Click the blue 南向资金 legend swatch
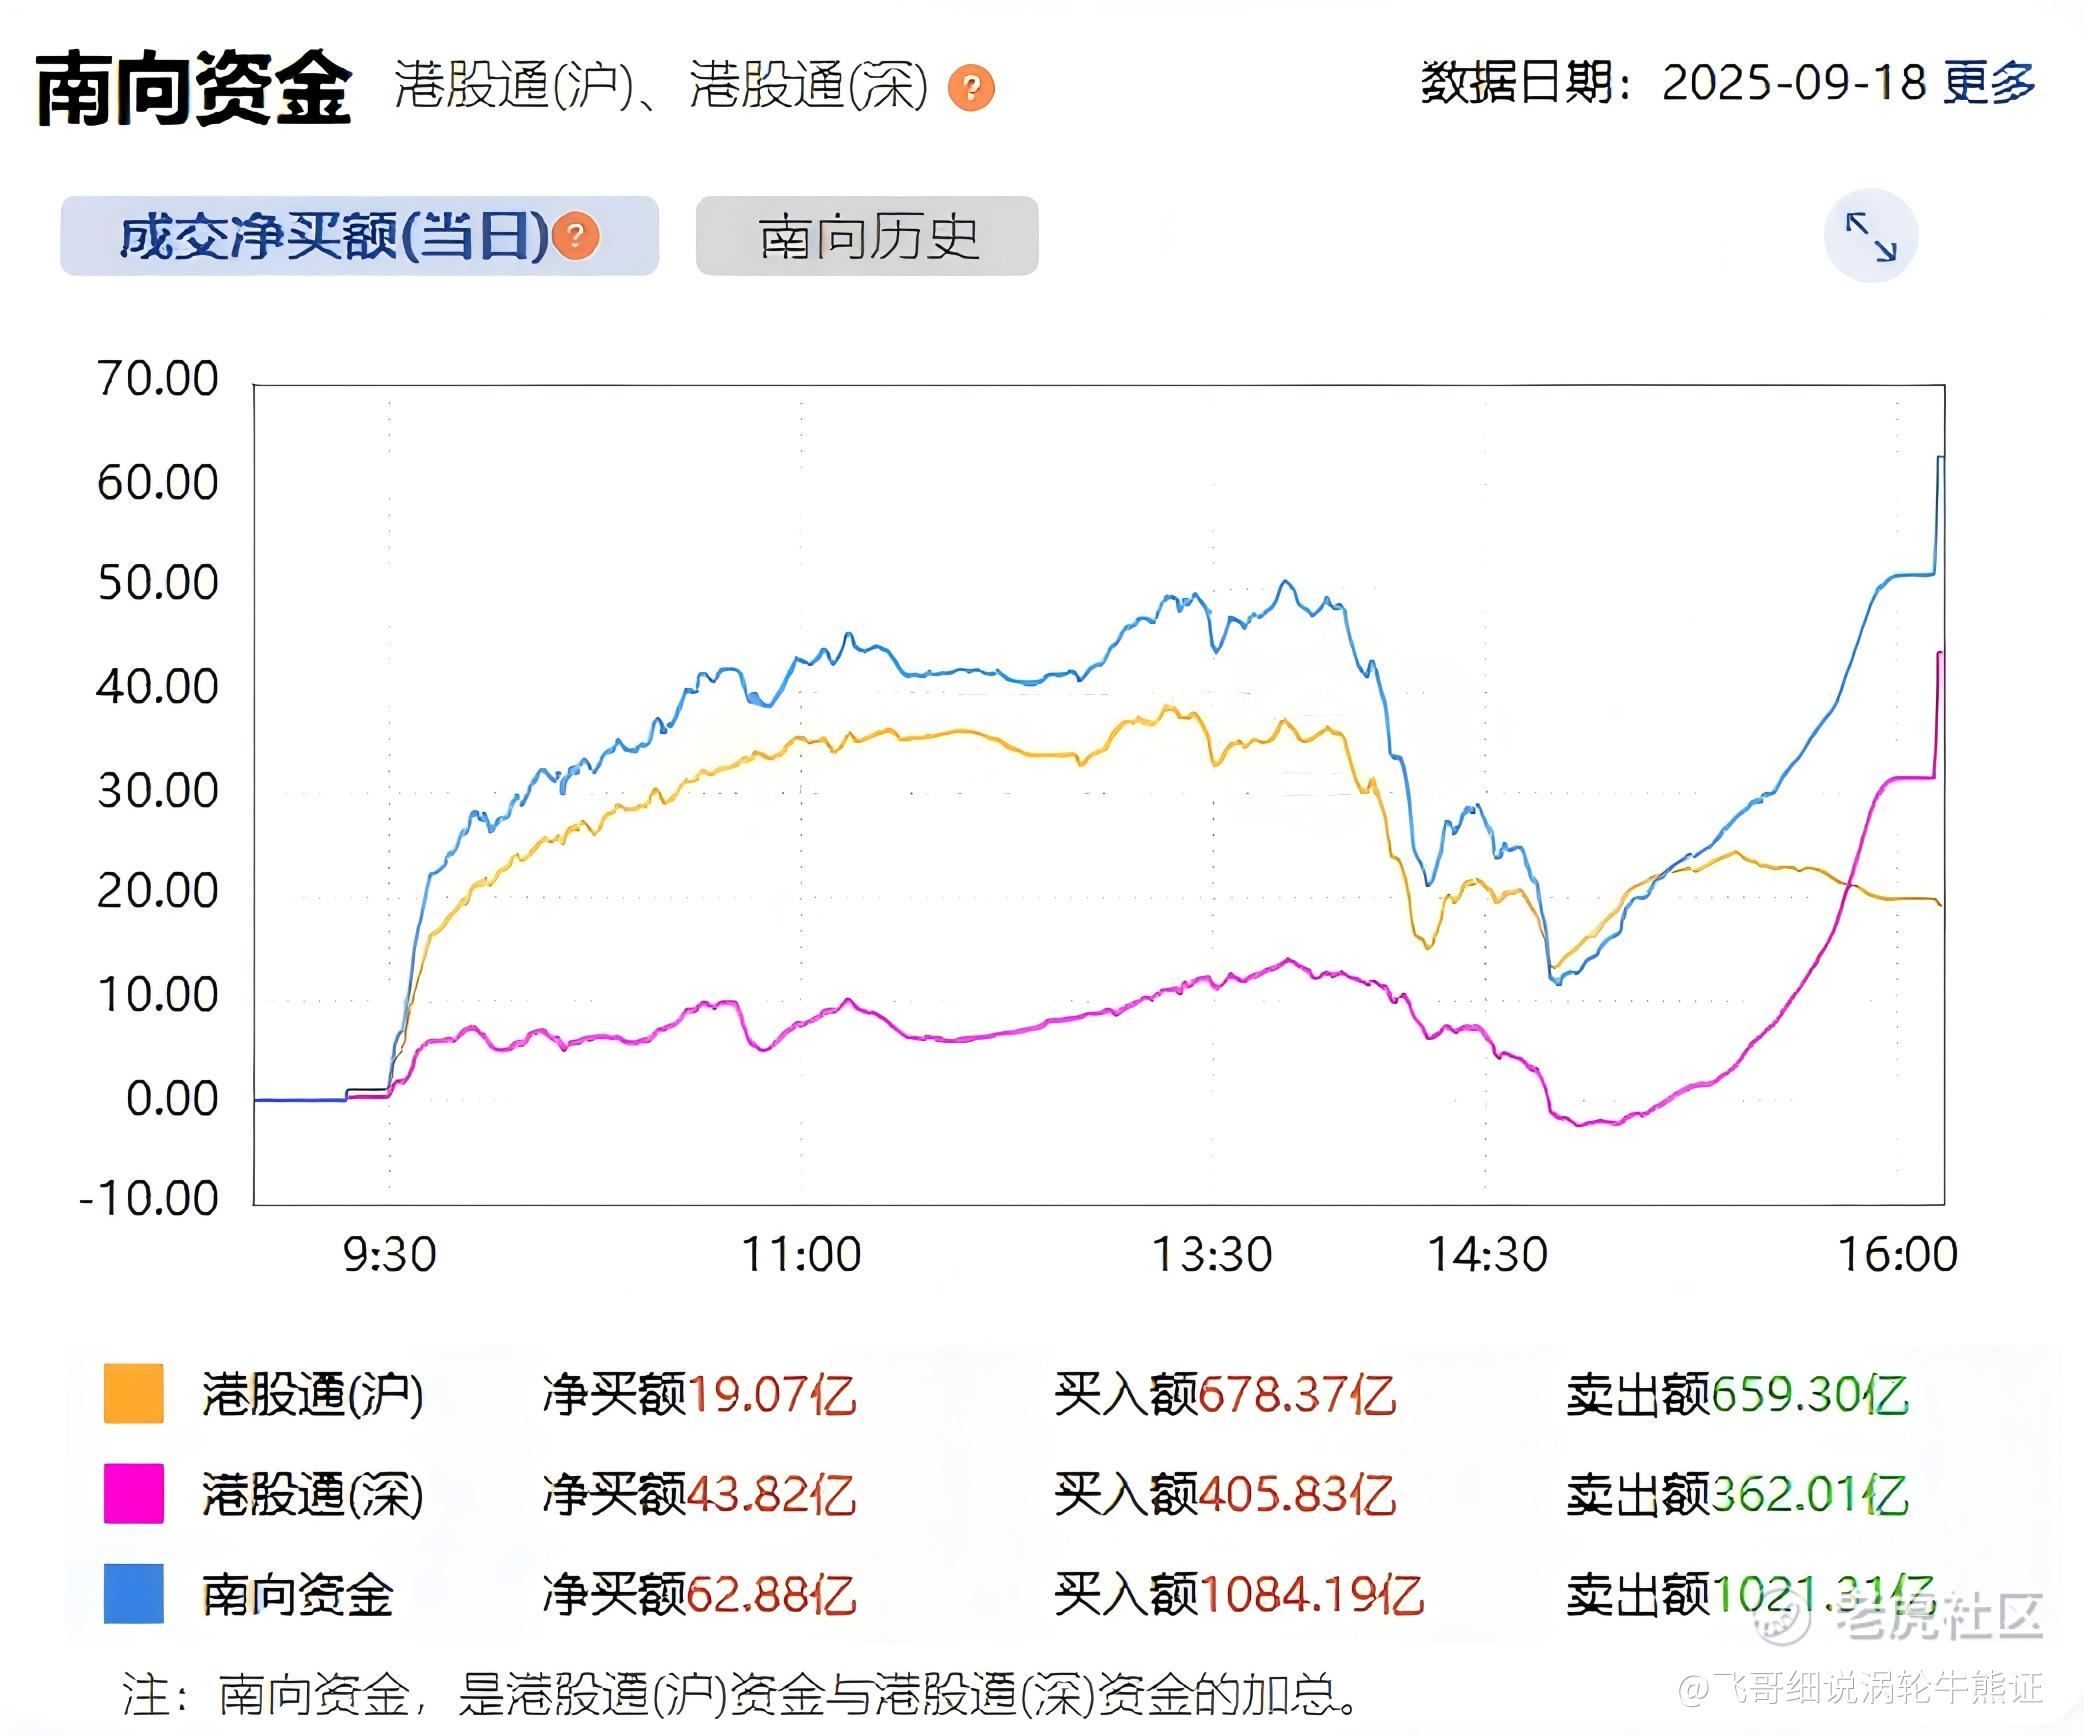 (x=134, y=1593)
